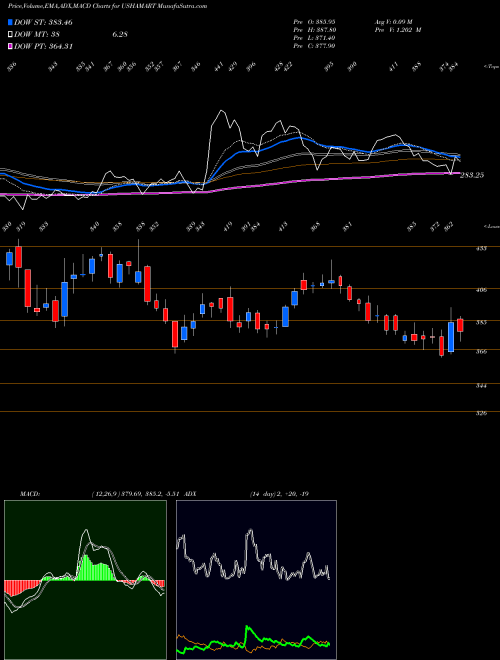500x660 pixels.
Task: Click the ADX (14 day) values text
Action: pyautogui.click(x=279, y=494)
